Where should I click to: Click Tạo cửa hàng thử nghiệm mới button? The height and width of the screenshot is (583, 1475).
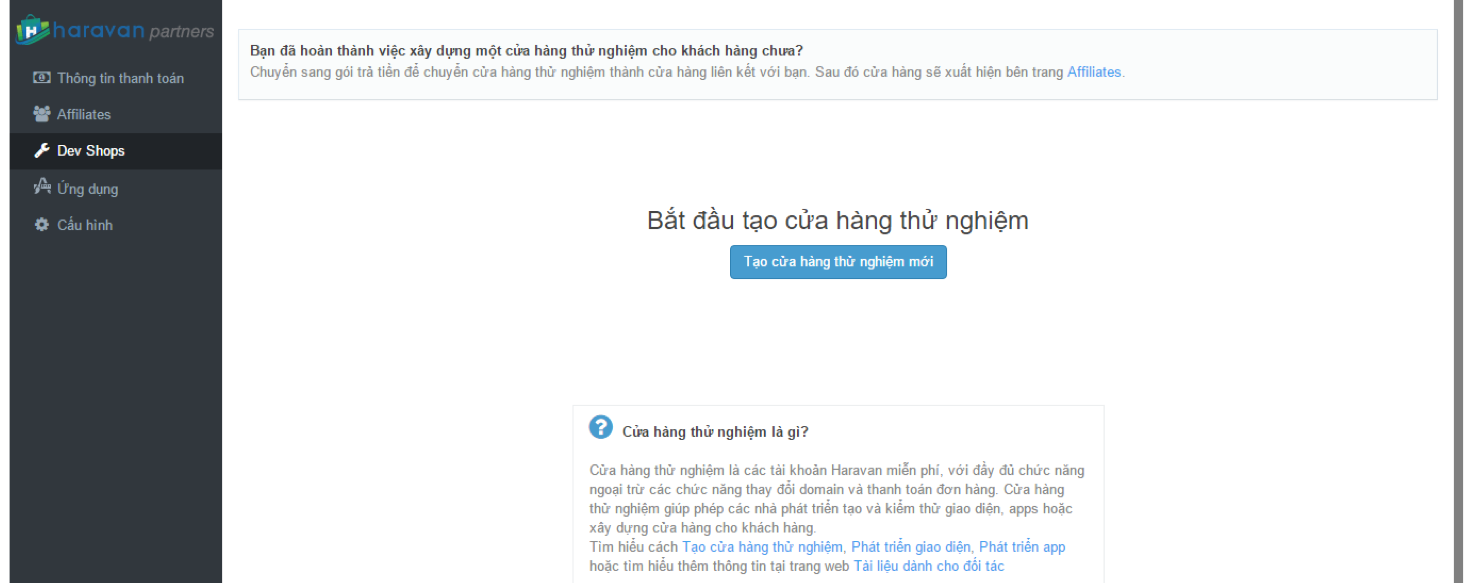(x=838, y=262)
